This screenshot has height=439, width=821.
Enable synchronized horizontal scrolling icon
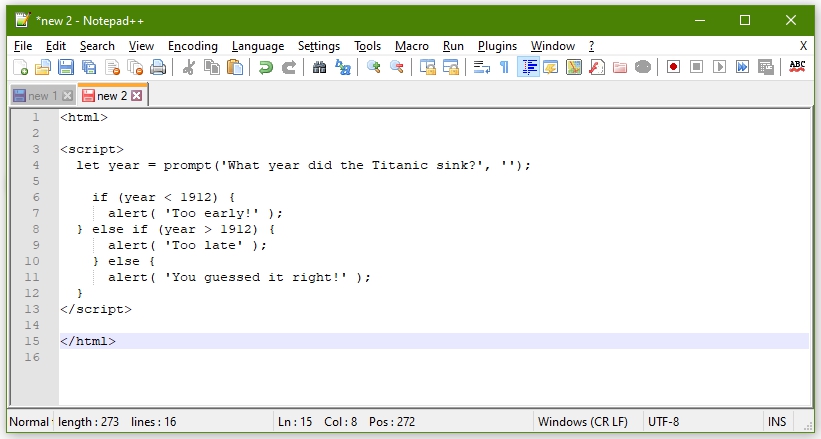click(451, 67)
